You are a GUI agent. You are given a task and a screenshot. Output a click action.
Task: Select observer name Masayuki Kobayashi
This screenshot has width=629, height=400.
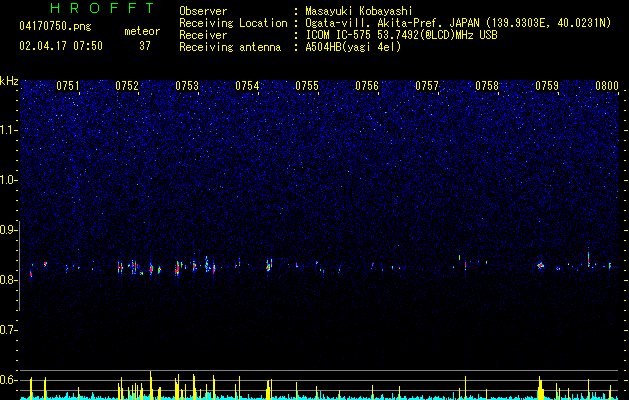pyautogui.click(x=359, y=11)
